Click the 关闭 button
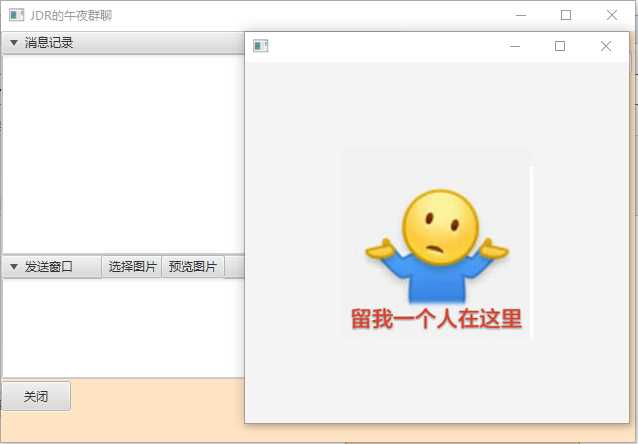638x444 pixels. [36, 396]
